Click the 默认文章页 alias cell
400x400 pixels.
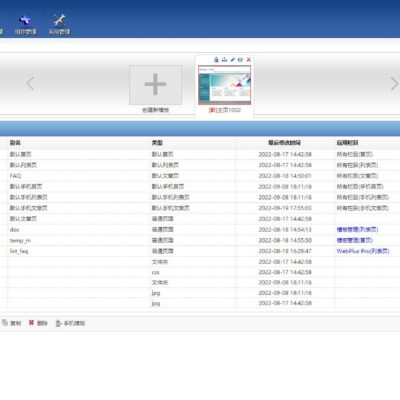23,219
